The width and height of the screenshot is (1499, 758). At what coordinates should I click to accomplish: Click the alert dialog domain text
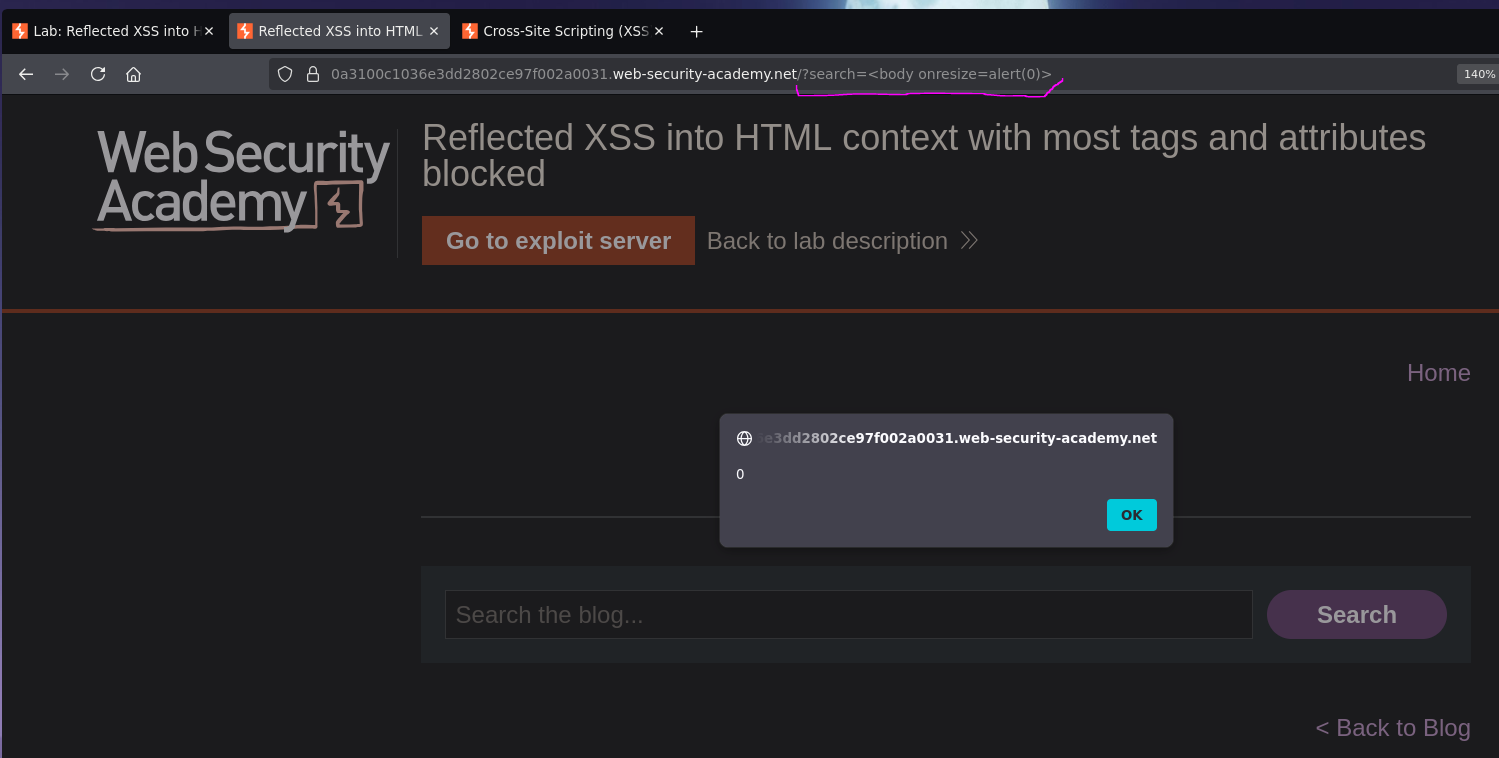958,438
